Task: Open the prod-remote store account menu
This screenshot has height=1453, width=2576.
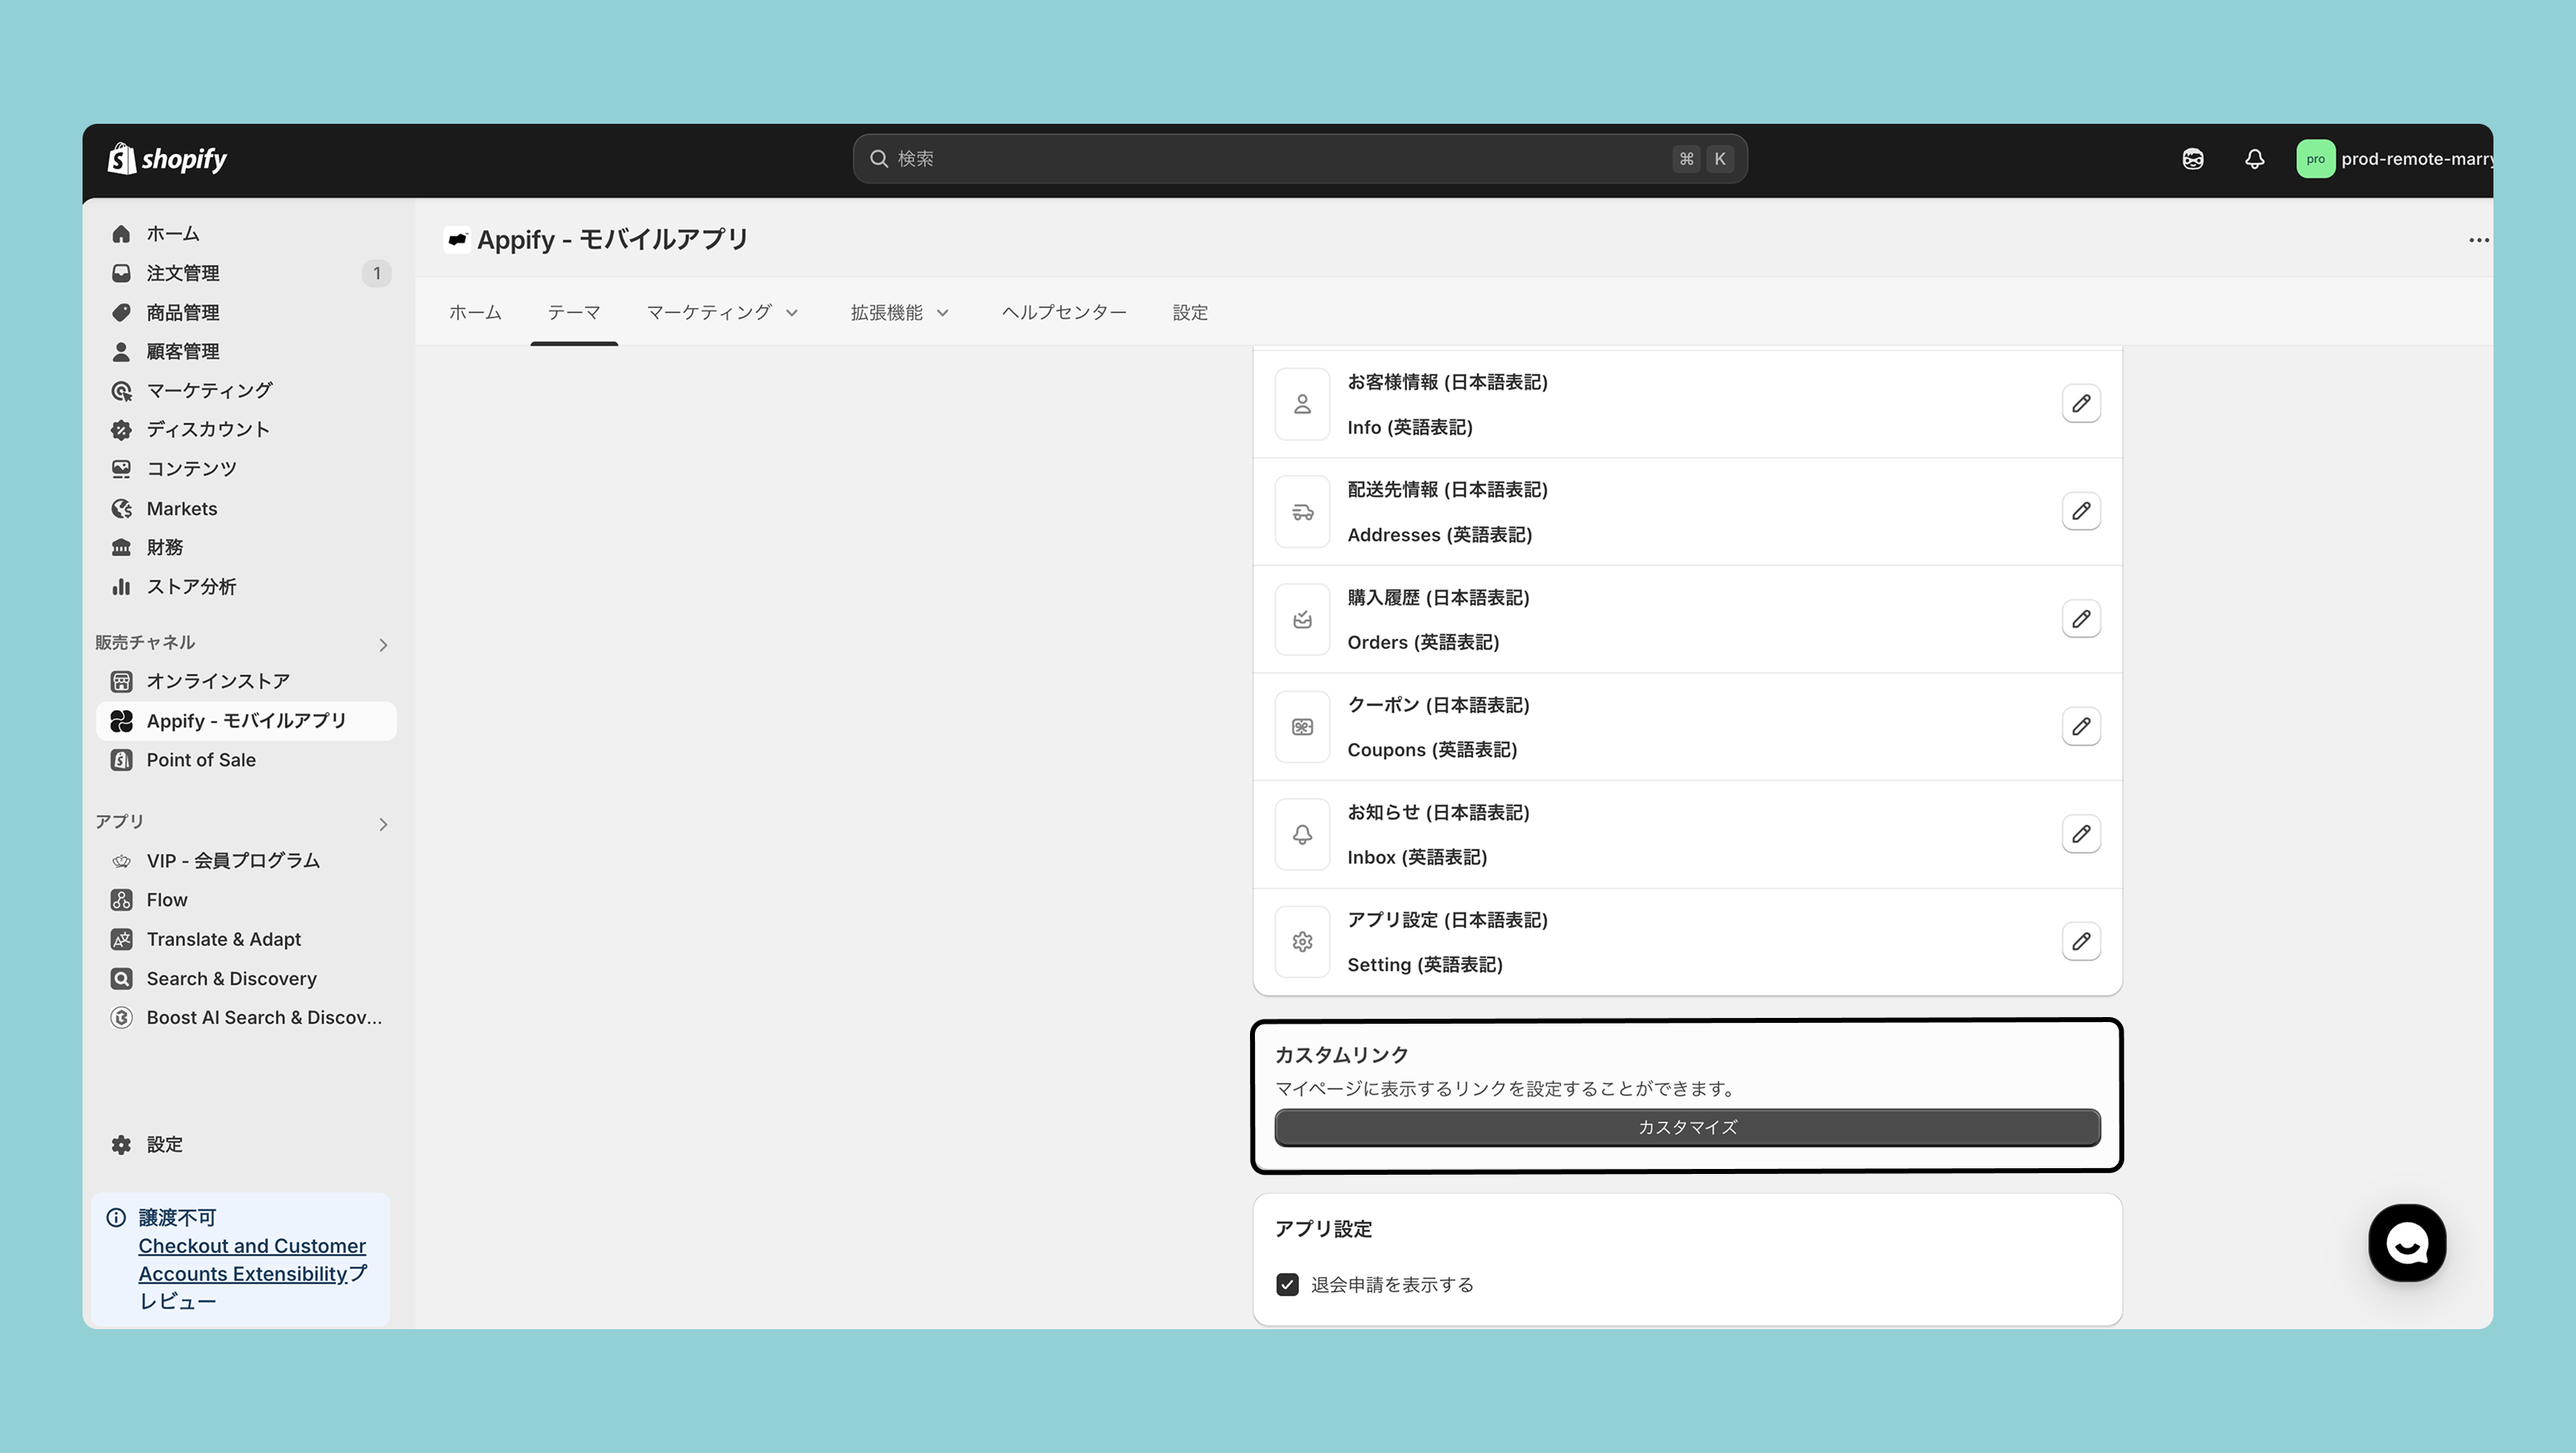Action: (2394, 159)
